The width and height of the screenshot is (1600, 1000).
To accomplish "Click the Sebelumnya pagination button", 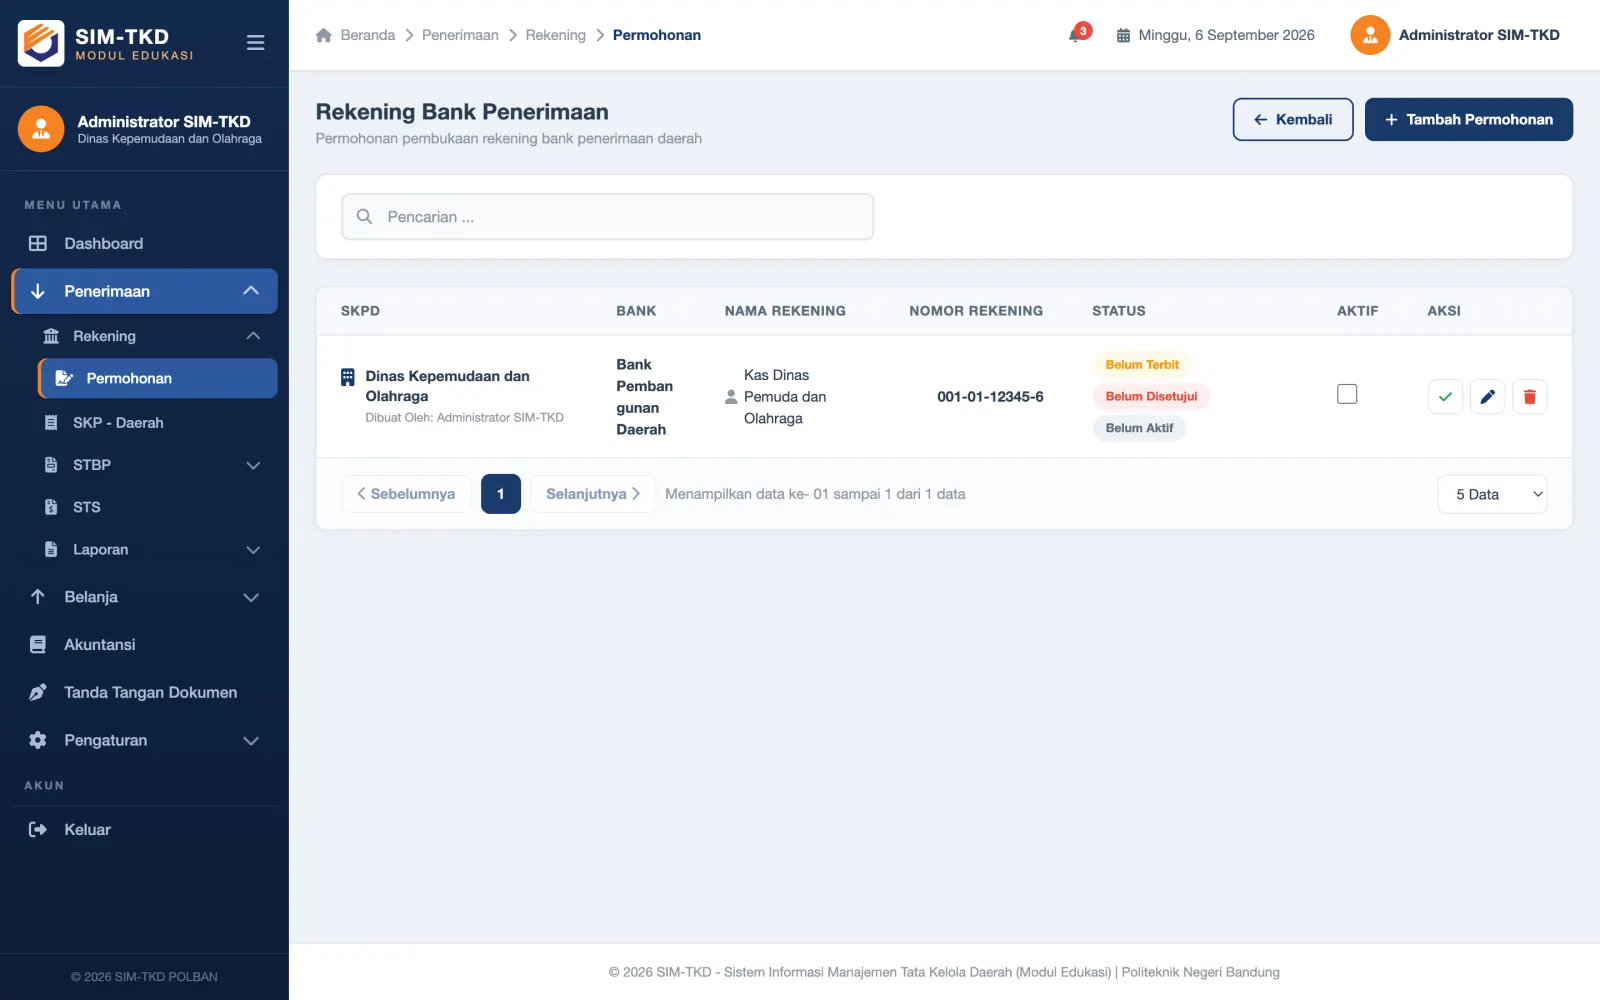I will [406, 494].
